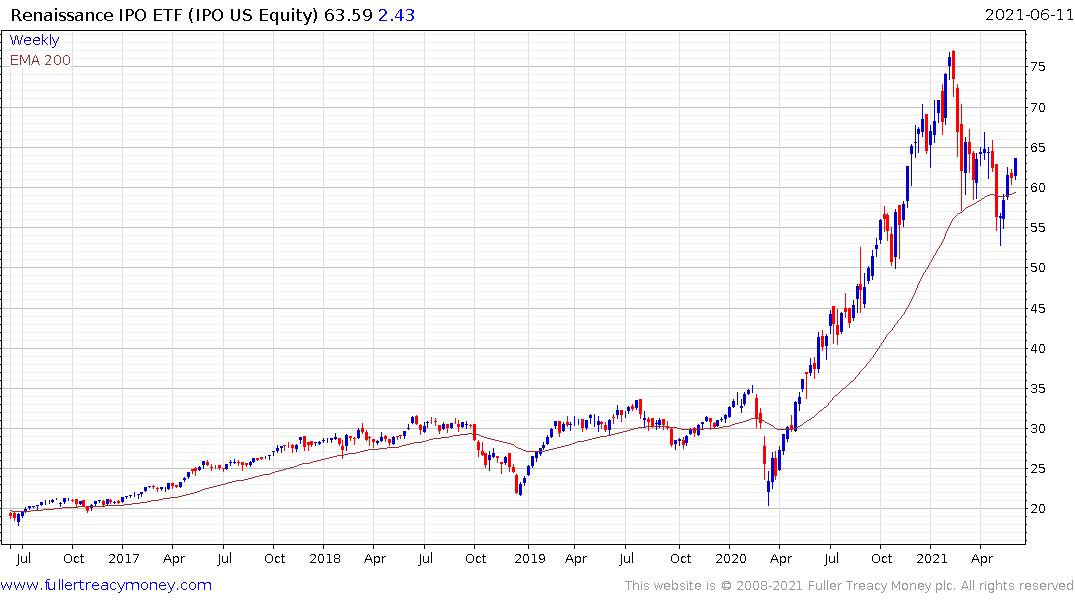The width and height of the screenshot is (1075, 600).
Task: Click the 'Weekly' interval label
Action: [34, 40]
